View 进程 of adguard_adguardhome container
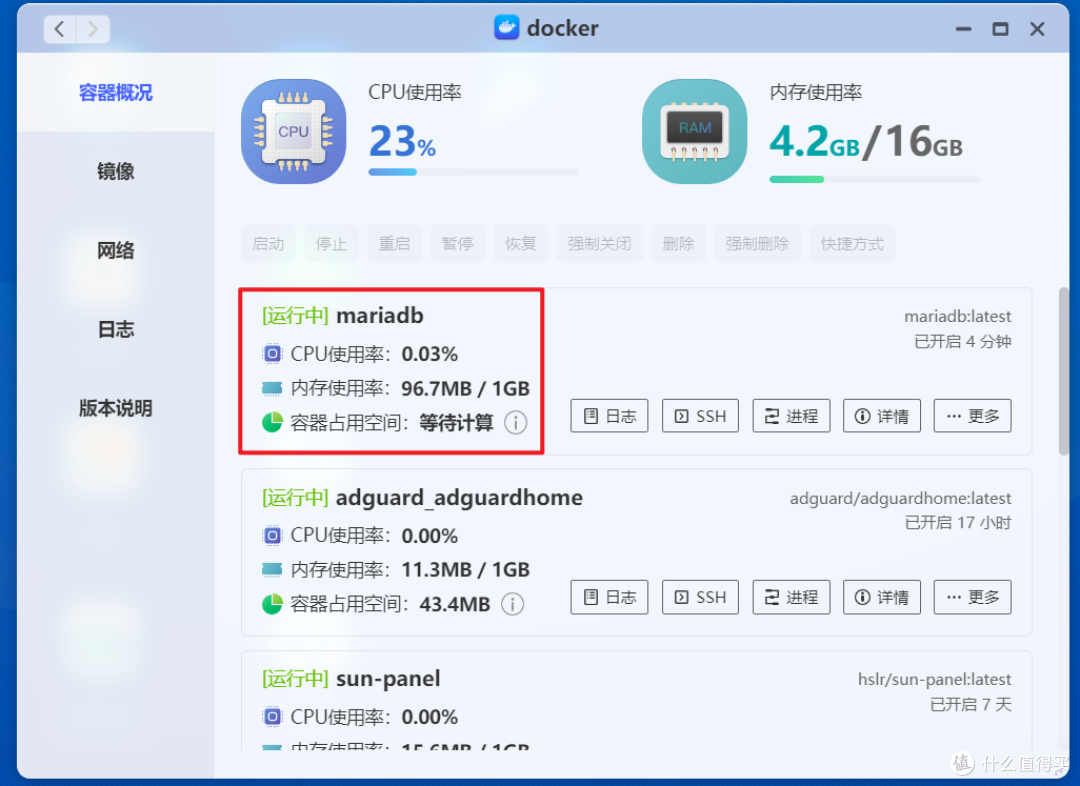This screenshot has width=1080, height=786. (x=791, y=597)
